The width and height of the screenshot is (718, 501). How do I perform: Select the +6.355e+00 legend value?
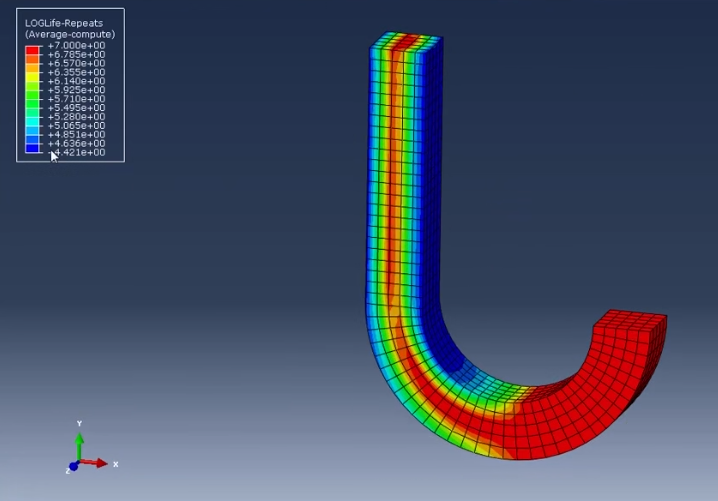[76, 72]
